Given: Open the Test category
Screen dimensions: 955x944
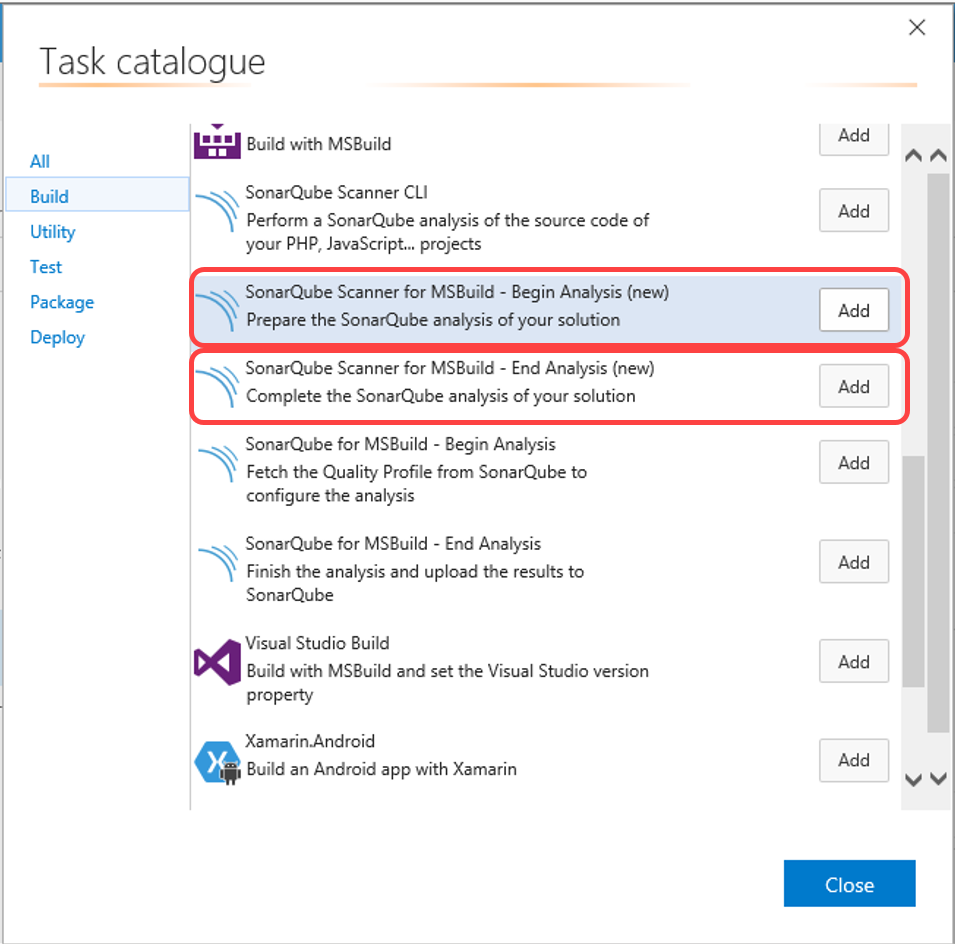Looking at the screenshot, I should pos(46,267).
